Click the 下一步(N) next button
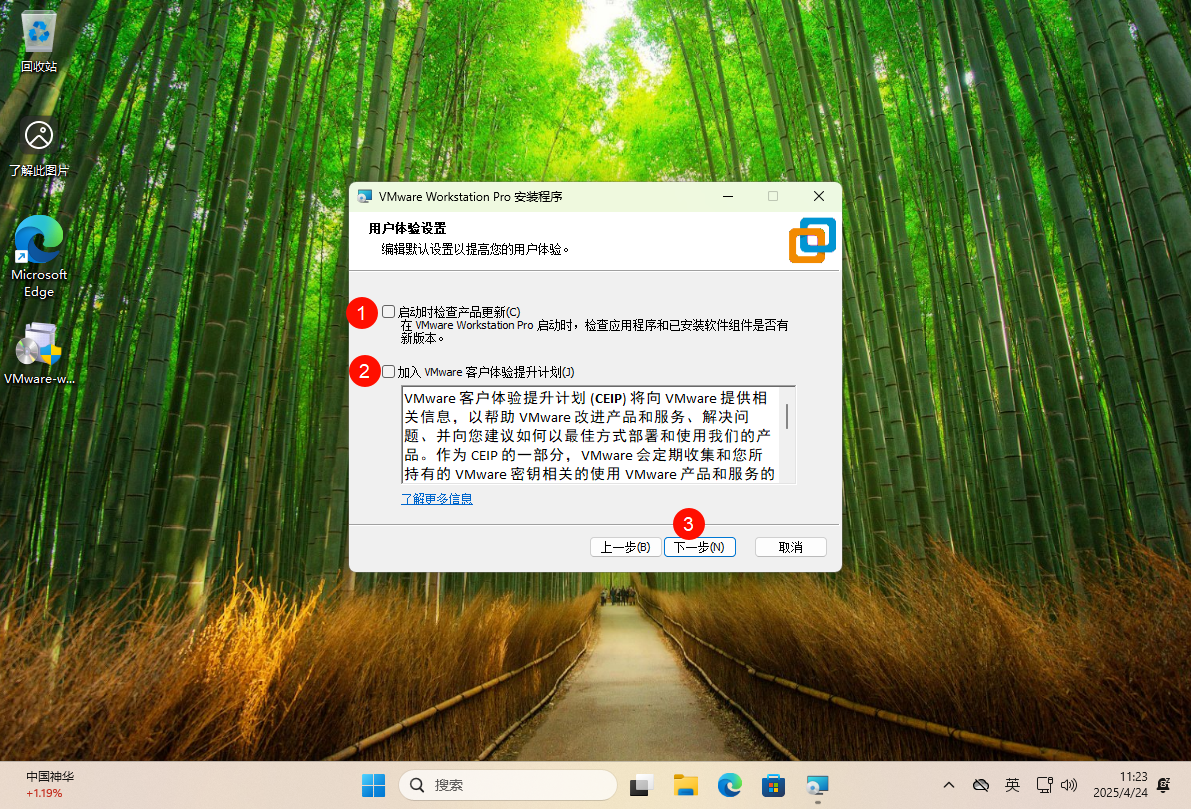This screenshot has height=809, width=1191. (700, 547)
